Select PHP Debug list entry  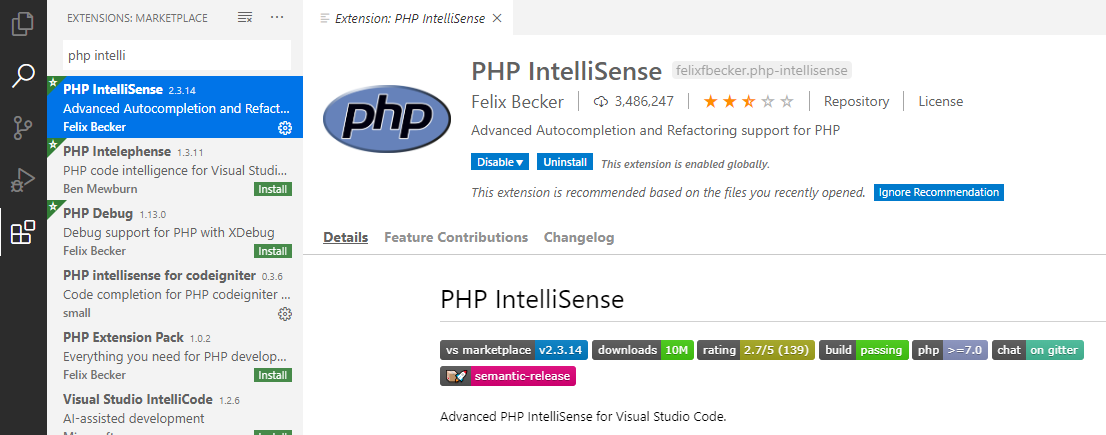click(175, 231)
